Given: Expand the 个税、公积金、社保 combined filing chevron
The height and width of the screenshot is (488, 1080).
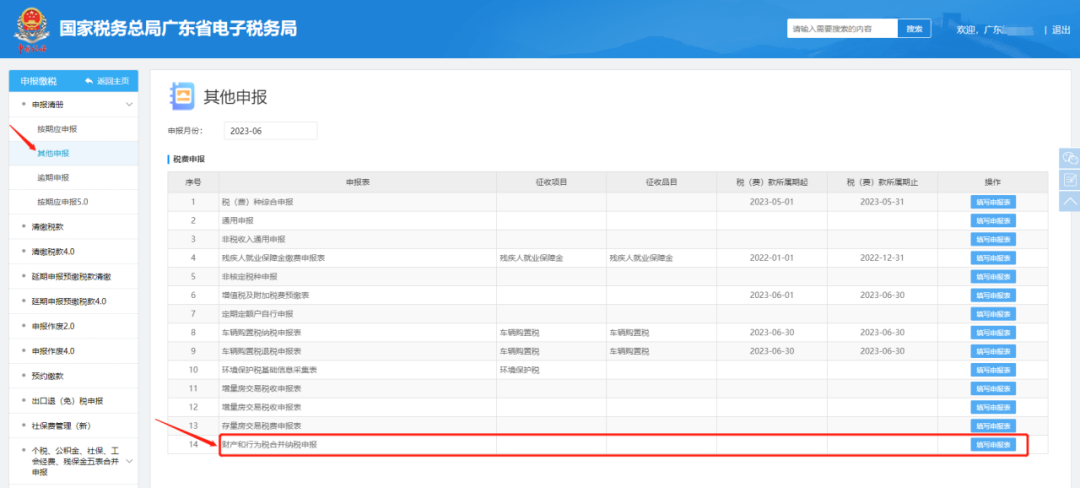Looking at the screenshot, I should pyautogui.click(x=129, y=461).
